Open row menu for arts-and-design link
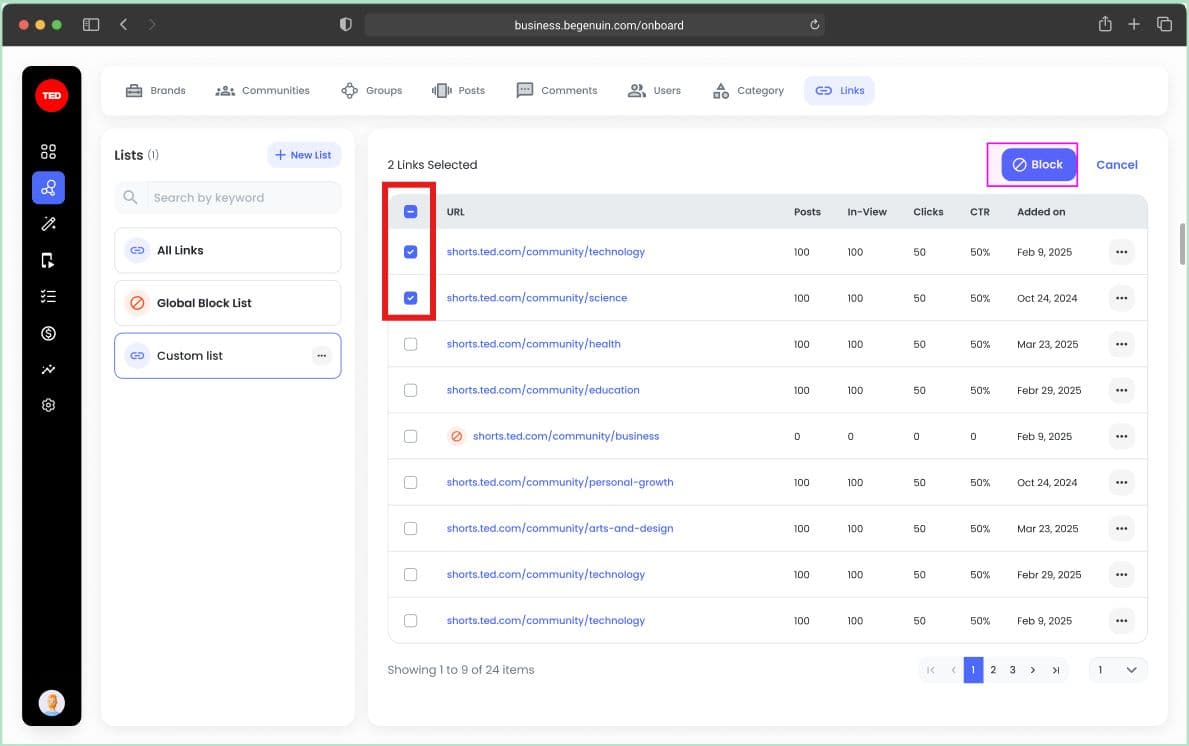Screen dimensions: 1189x746 coord(1122,528)
